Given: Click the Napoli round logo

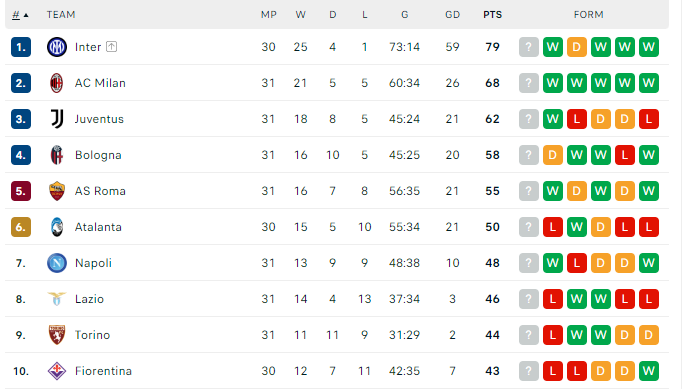Looking at the screenshot, I should click(x=57, y=263).
